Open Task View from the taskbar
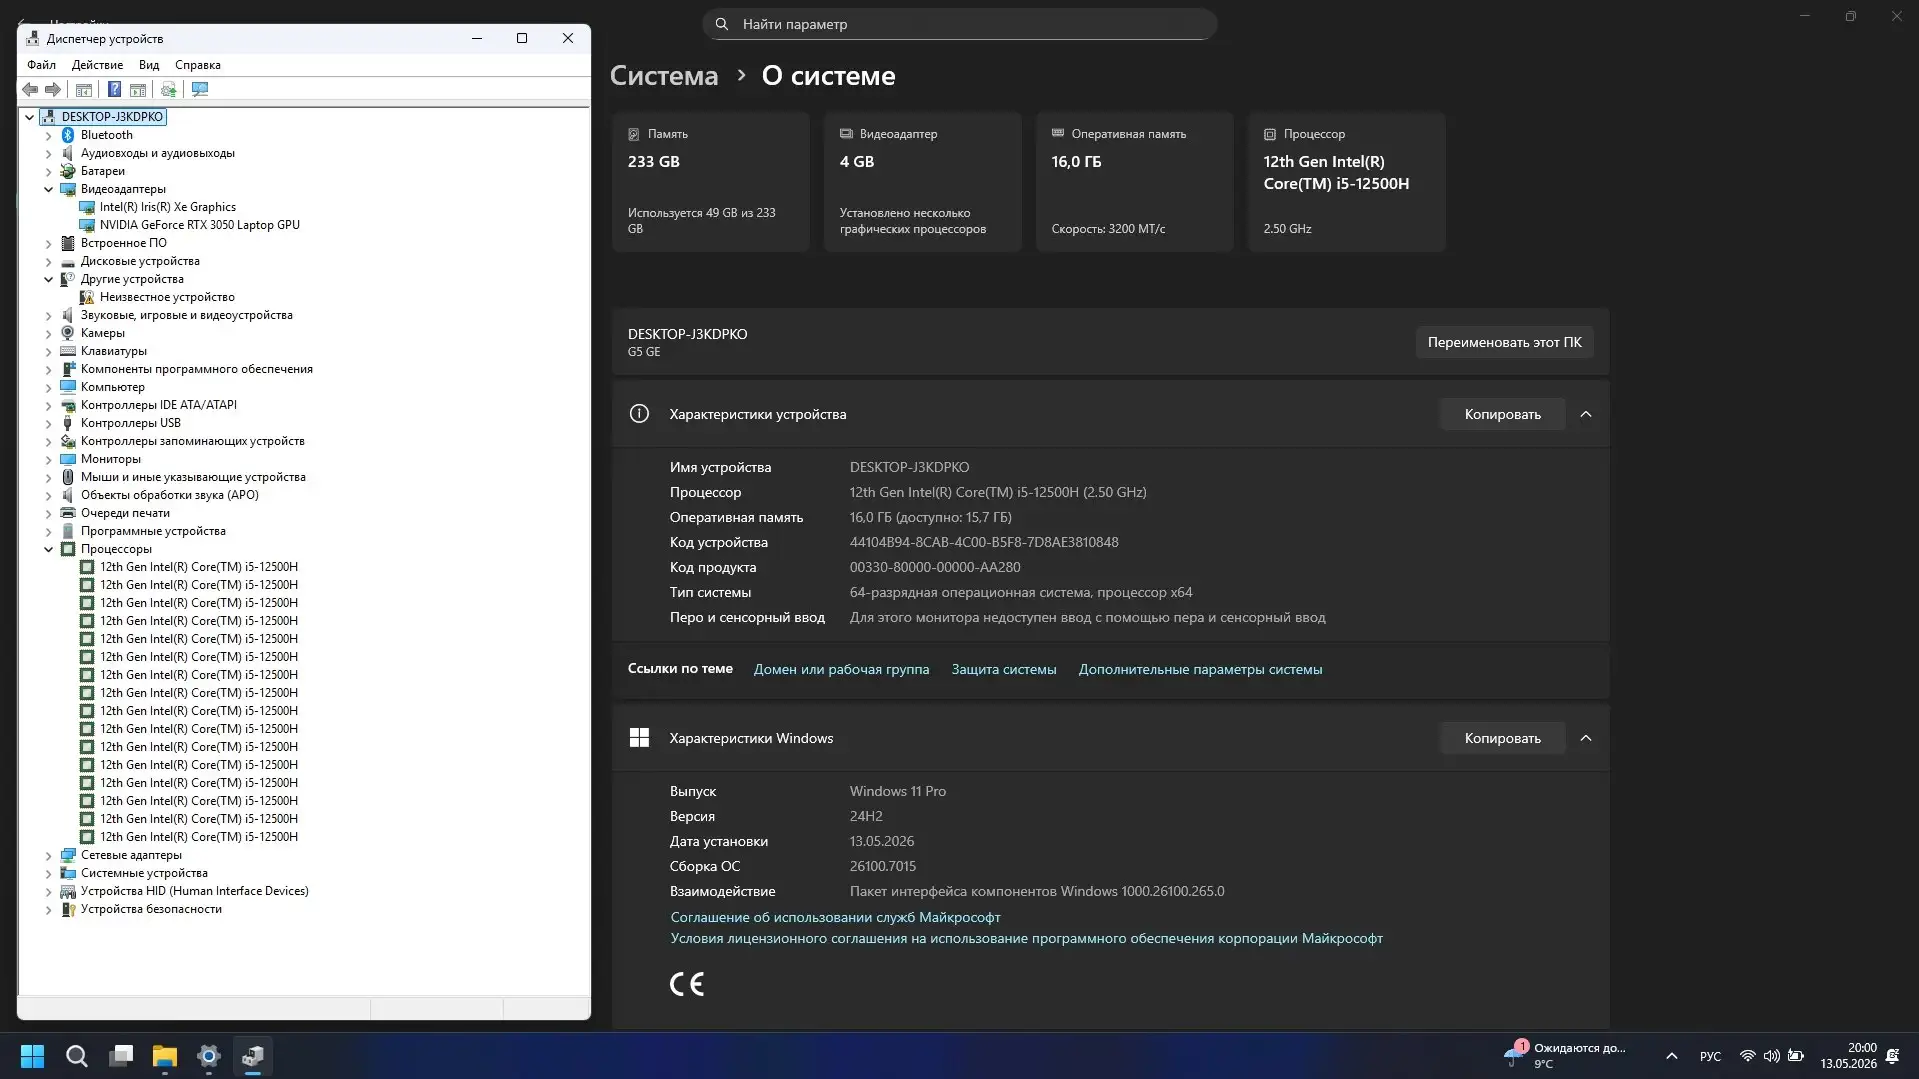Screen dimensions: 1919x1079 point(121,1056)
